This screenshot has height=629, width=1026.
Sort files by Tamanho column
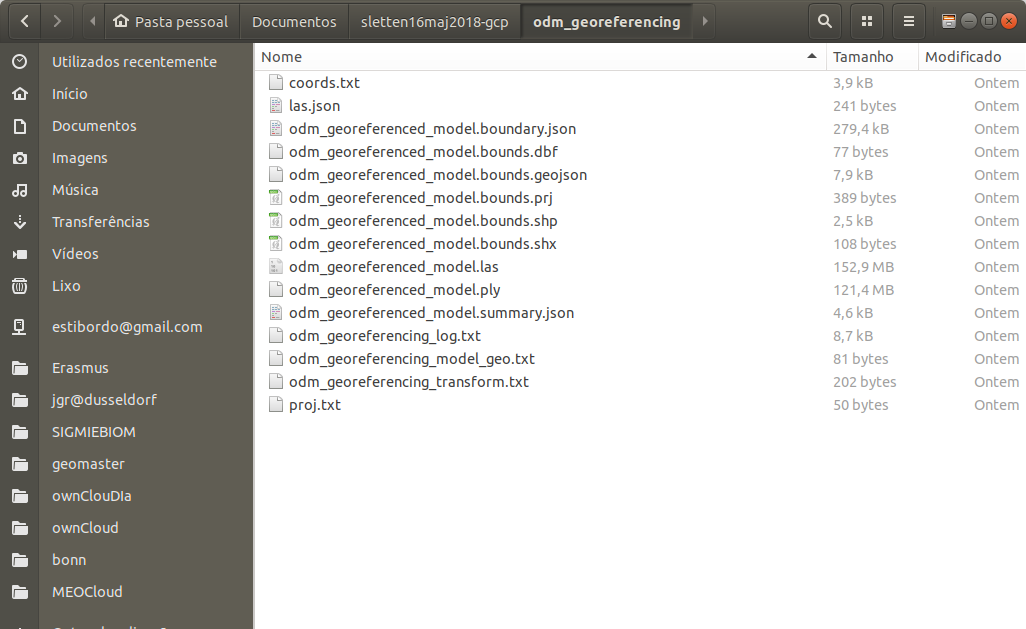coord(863,57)
